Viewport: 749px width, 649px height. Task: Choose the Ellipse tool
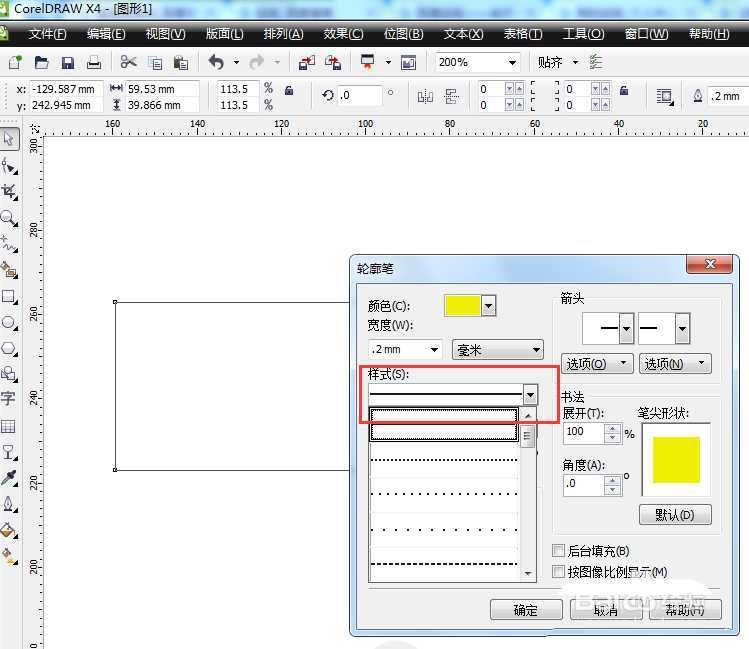9,322
